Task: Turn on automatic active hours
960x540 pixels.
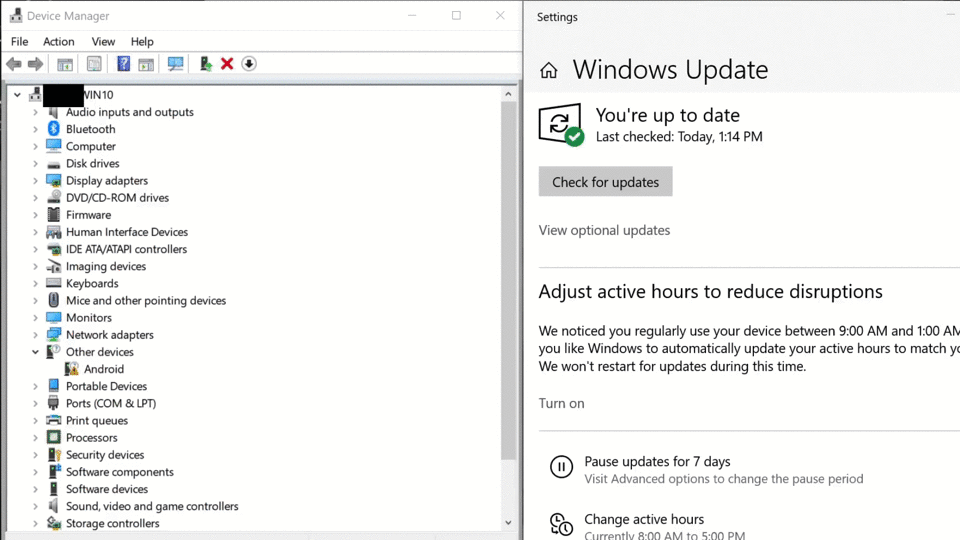Action: click(561, 403)
